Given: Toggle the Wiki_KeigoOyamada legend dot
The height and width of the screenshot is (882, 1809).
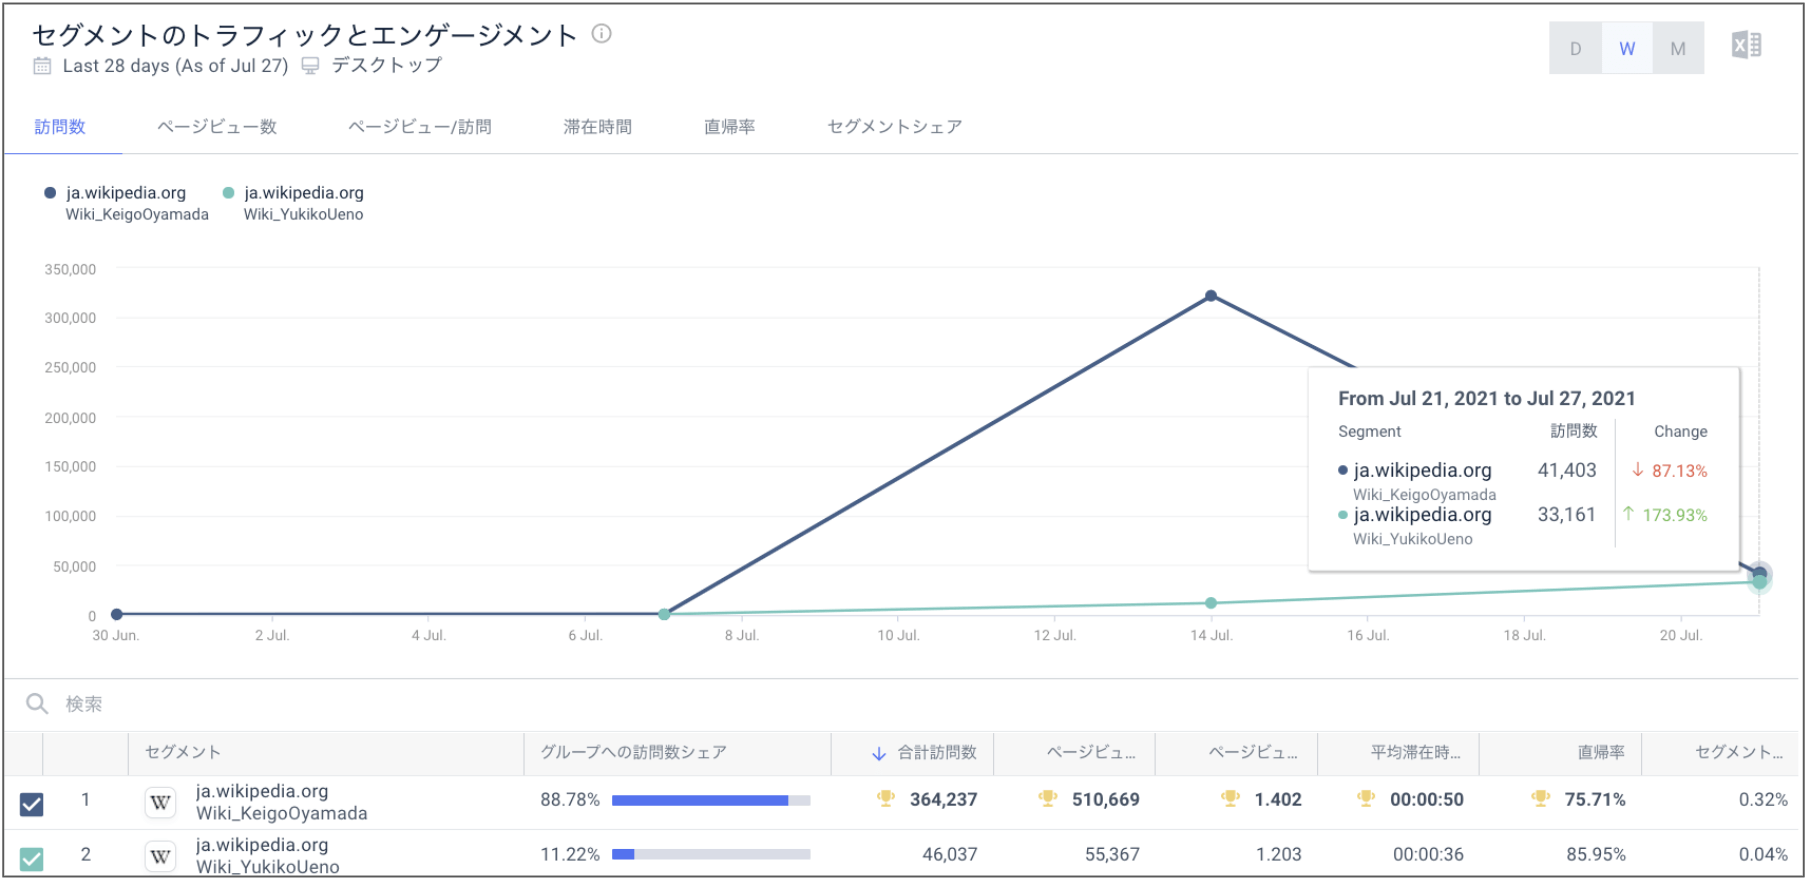Looking at the screenshot, I should click(50, 193).
